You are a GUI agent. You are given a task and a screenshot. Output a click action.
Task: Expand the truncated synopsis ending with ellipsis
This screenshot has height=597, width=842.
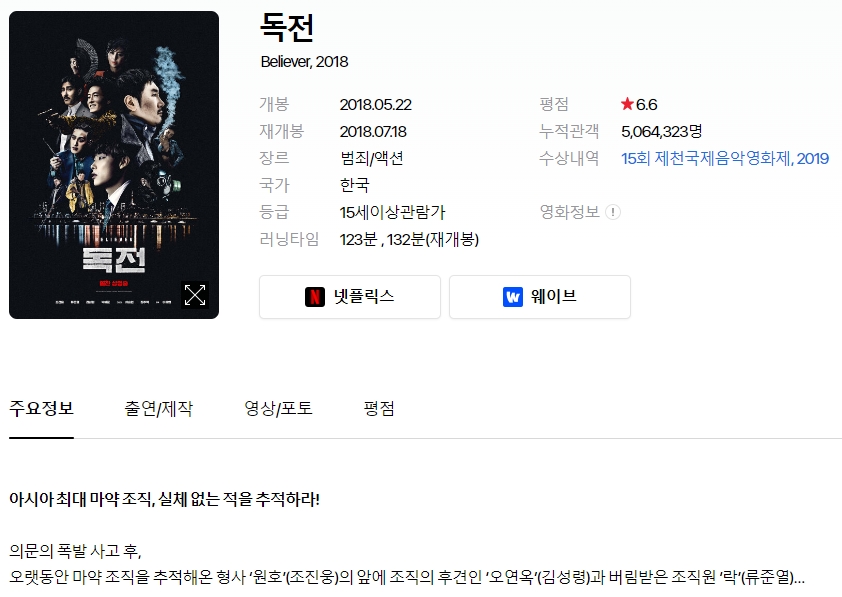[799, 577]
